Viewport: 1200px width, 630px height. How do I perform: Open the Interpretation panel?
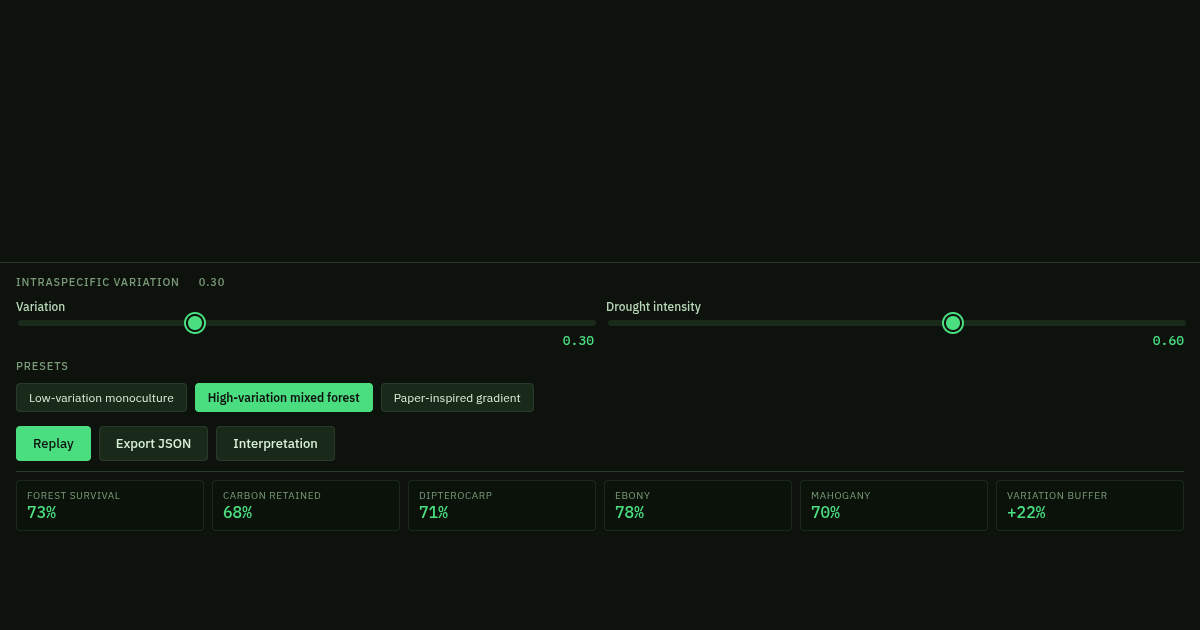[275, 444]
